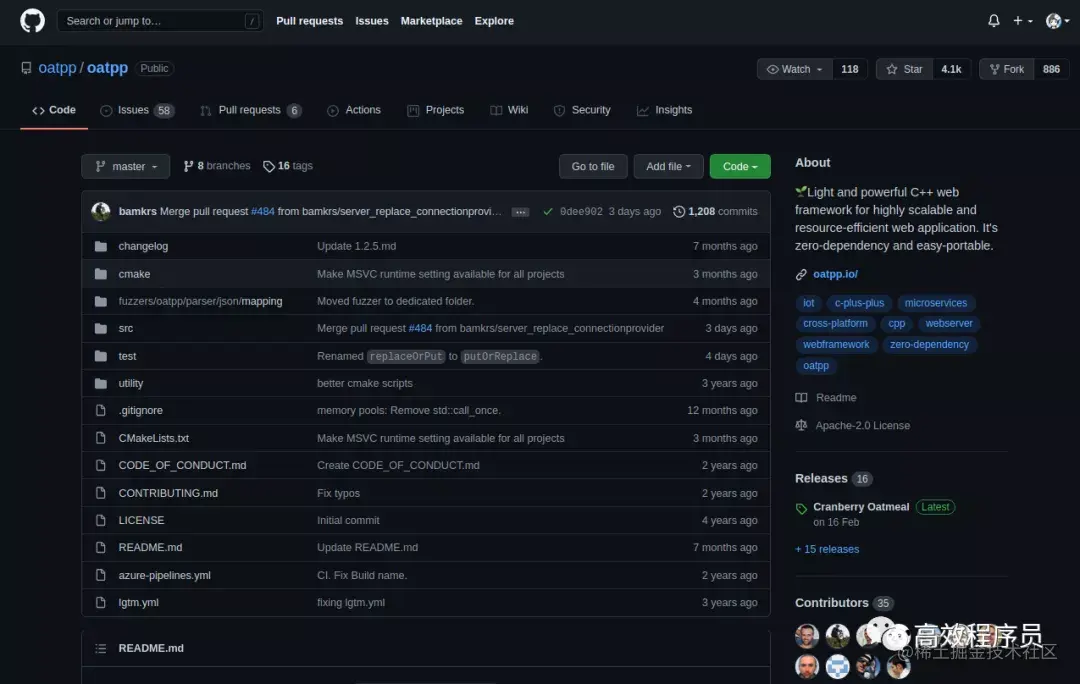
Task: Focus the Search or jump to field
Action: 160,21
